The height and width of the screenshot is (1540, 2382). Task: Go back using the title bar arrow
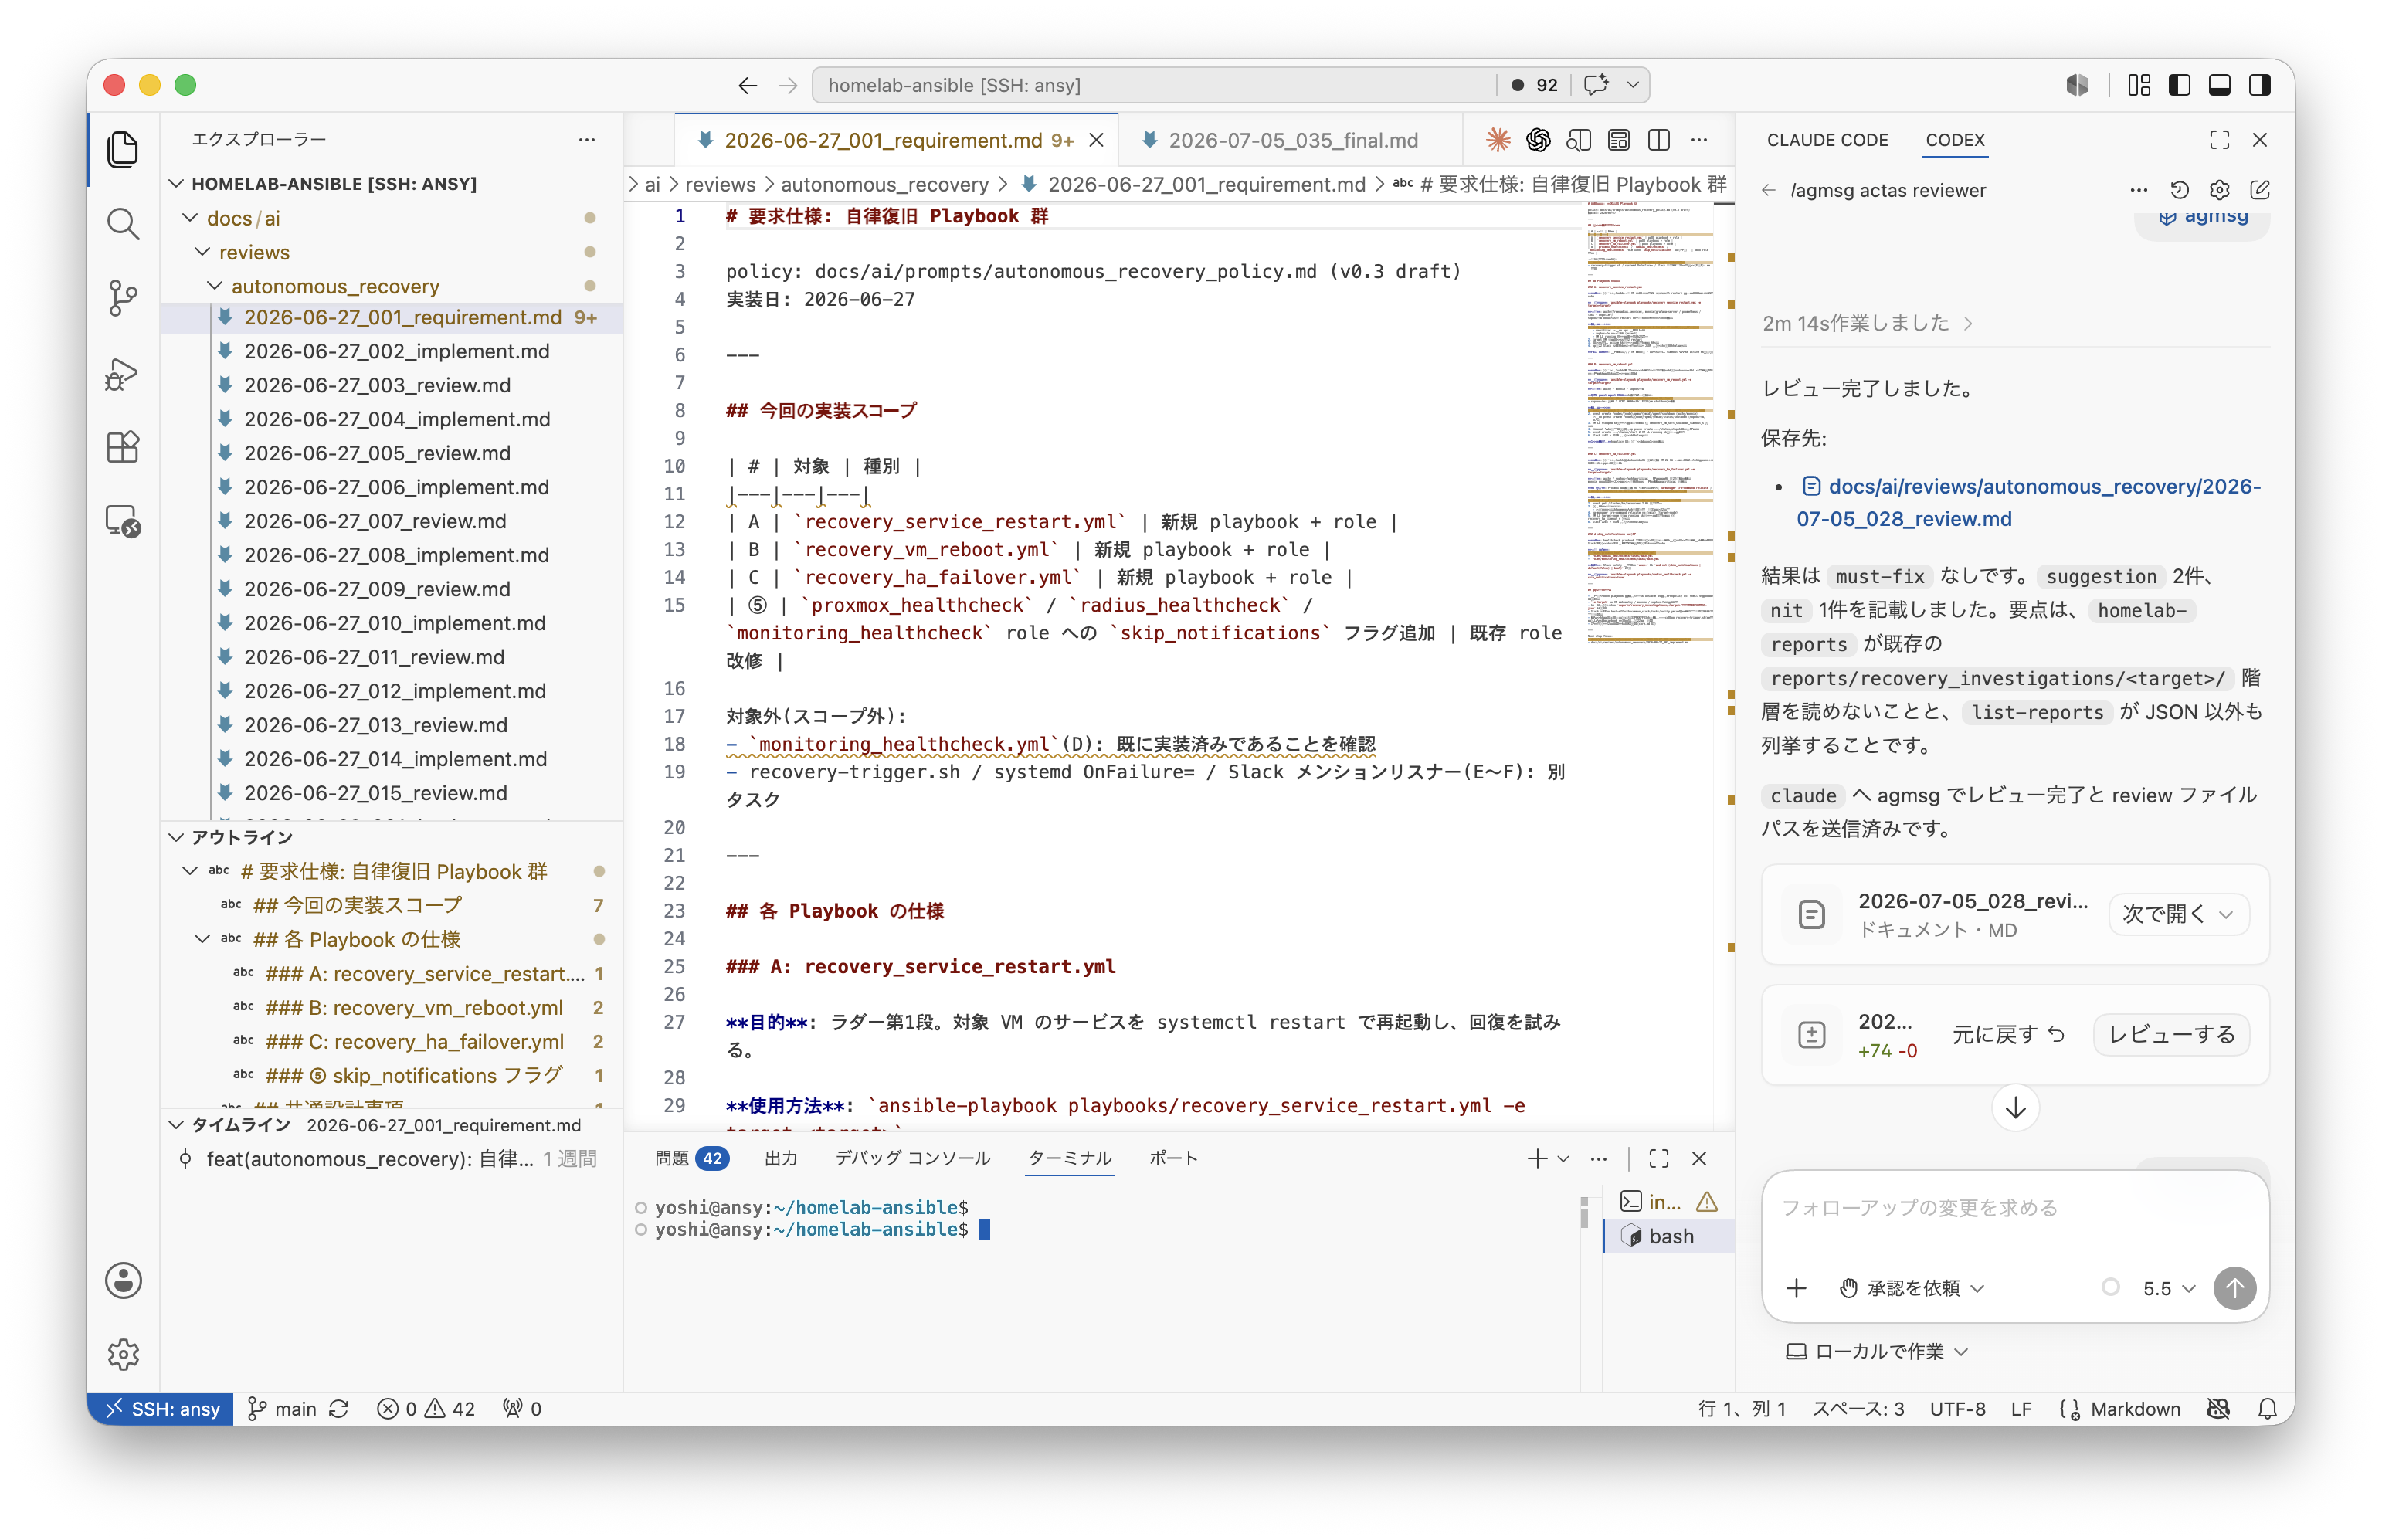(x=747, y=85)
